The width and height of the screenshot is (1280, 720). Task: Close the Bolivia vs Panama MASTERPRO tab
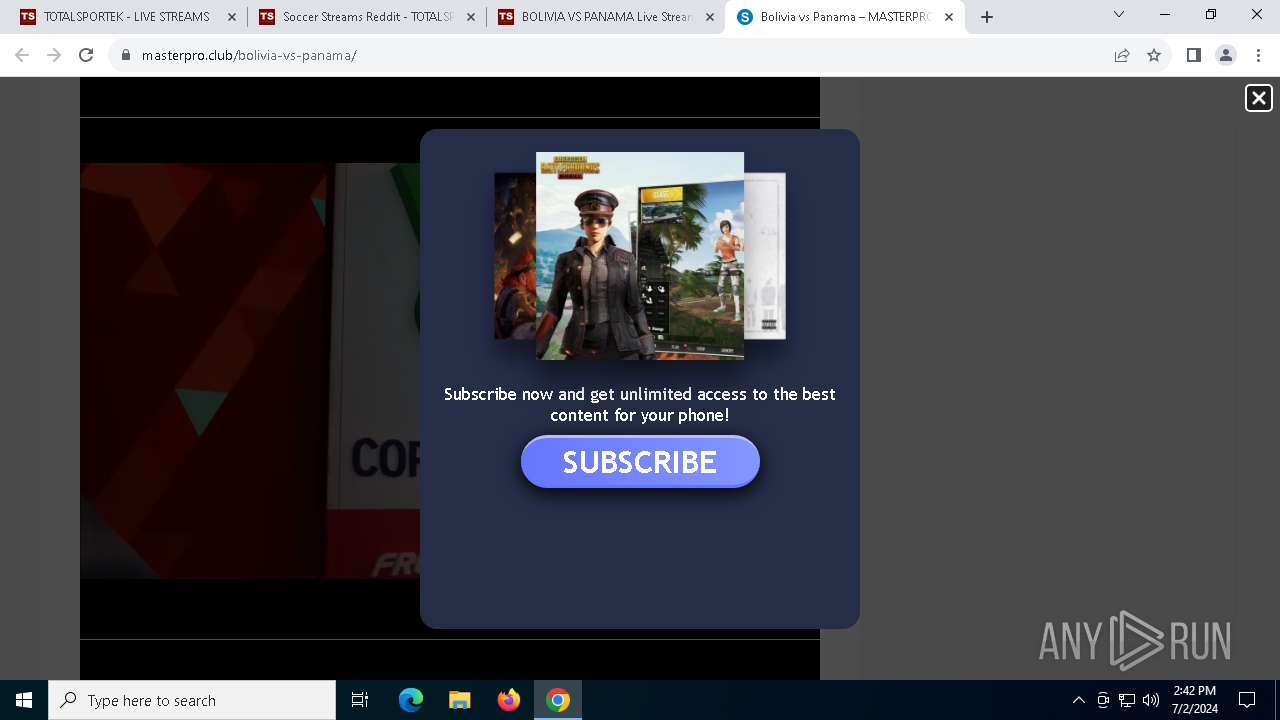point(949,17)
